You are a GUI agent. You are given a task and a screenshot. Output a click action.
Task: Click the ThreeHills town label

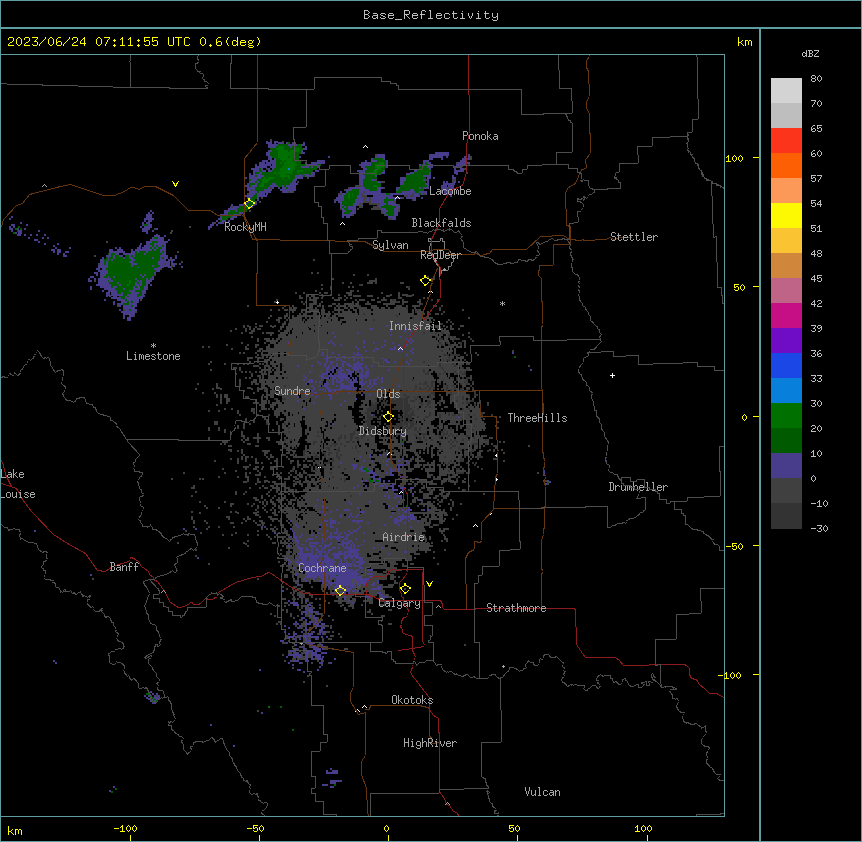coord(537,418)
